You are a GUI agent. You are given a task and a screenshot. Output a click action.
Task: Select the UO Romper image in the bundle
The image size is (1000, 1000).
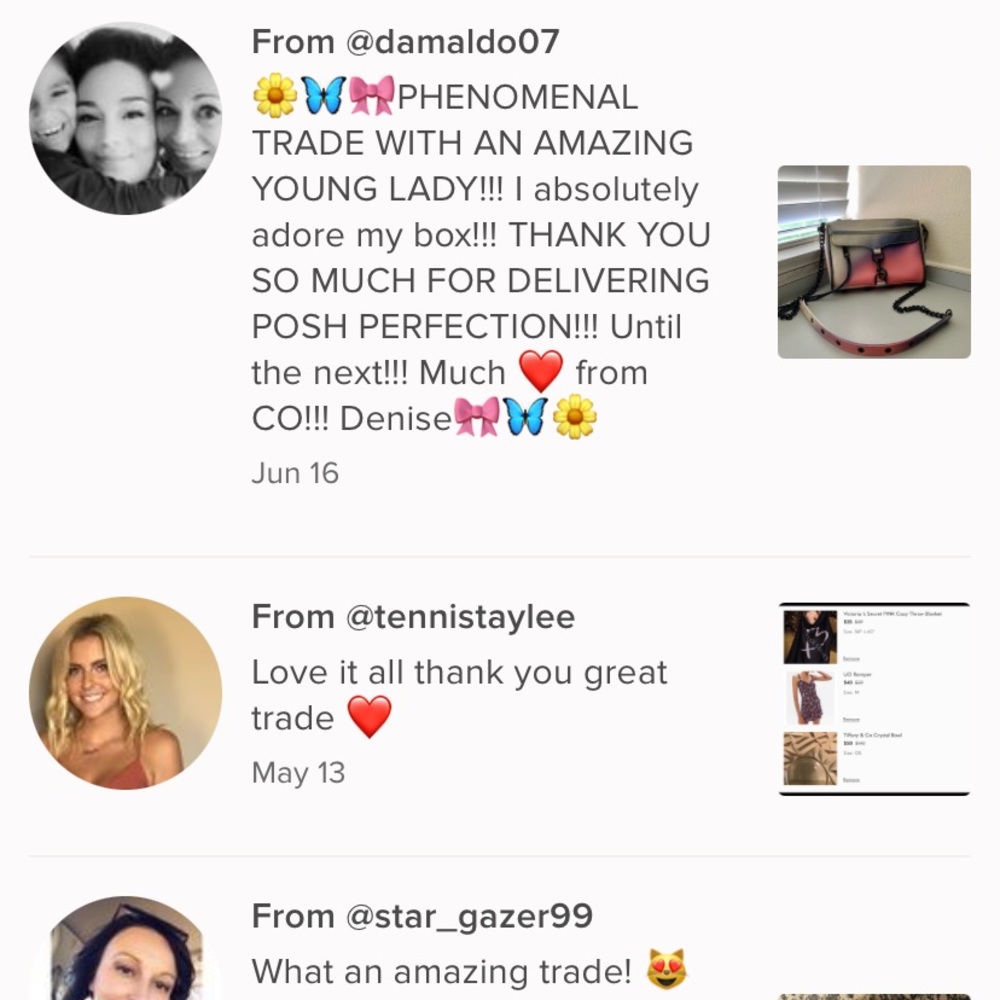[x=810, y=698]
